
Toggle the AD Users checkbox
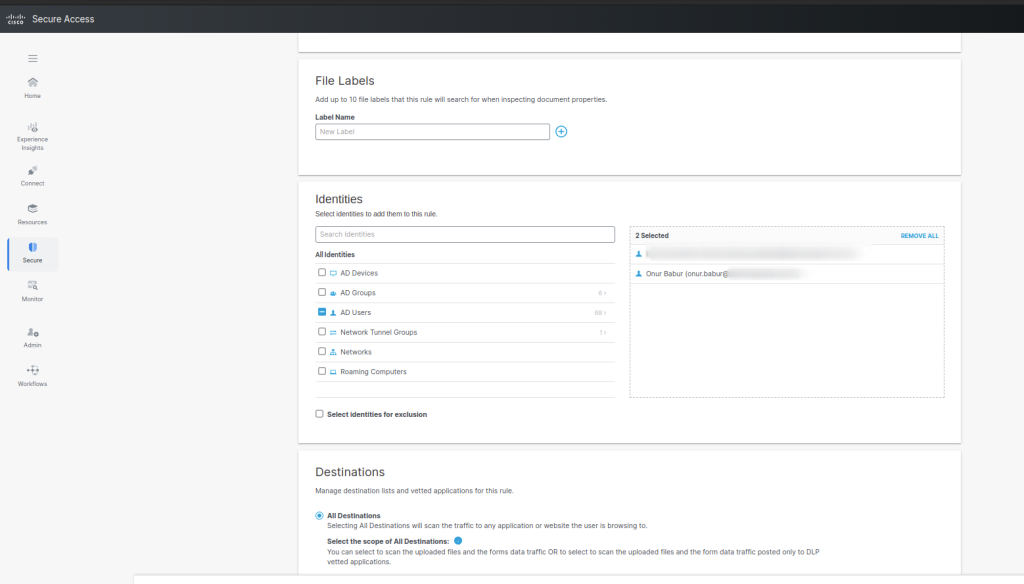321,312
